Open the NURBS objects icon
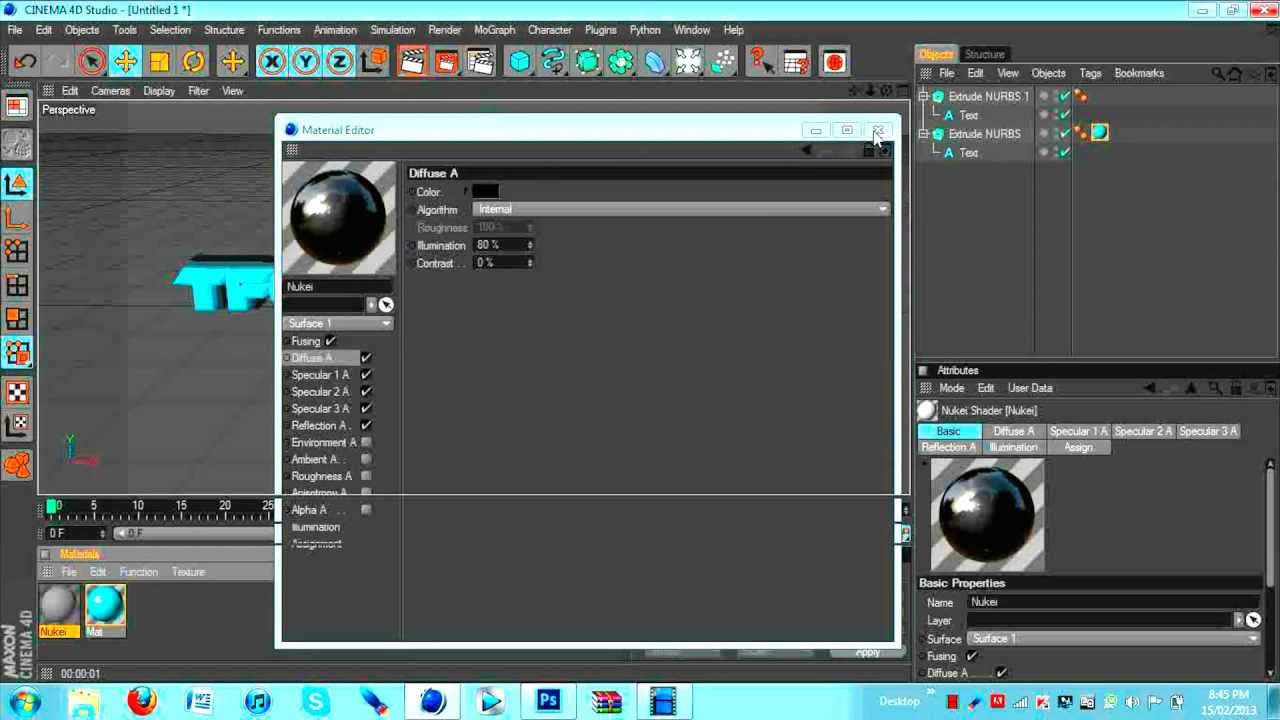Screen dimensions: 1280x720 (x=587, y=62)
